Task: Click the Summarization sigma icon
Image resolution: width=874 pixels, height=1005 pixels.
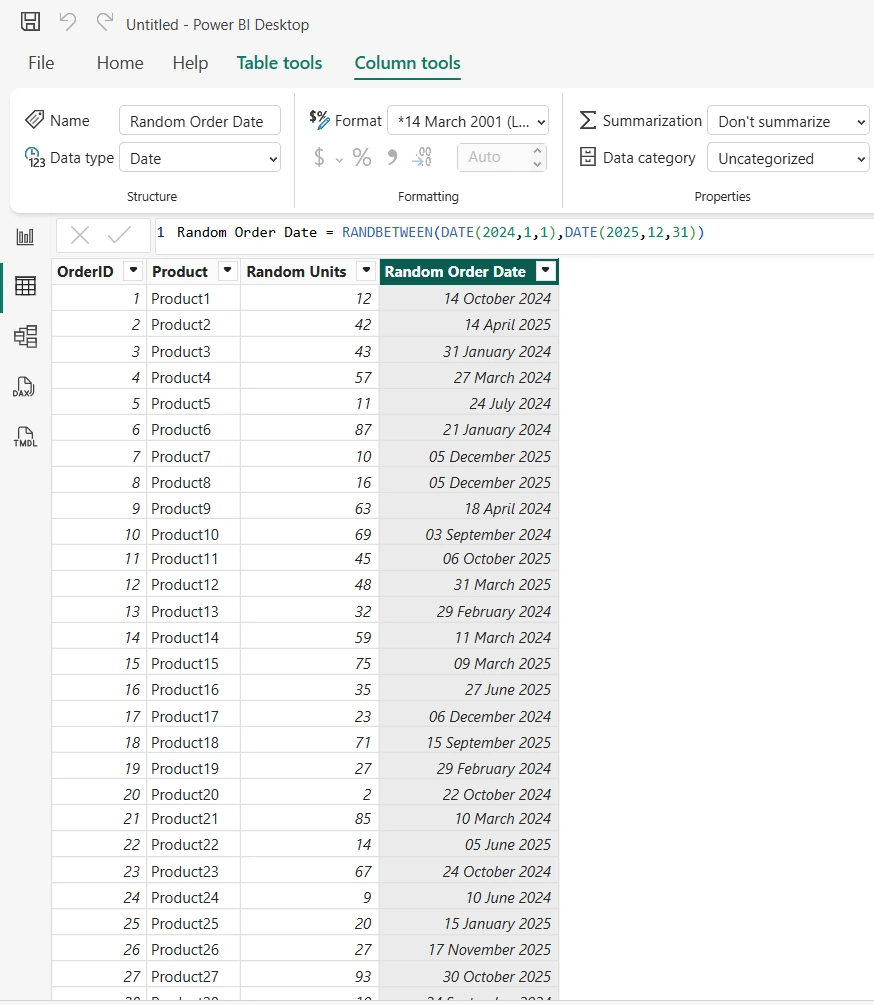Action: pos(588,120)
